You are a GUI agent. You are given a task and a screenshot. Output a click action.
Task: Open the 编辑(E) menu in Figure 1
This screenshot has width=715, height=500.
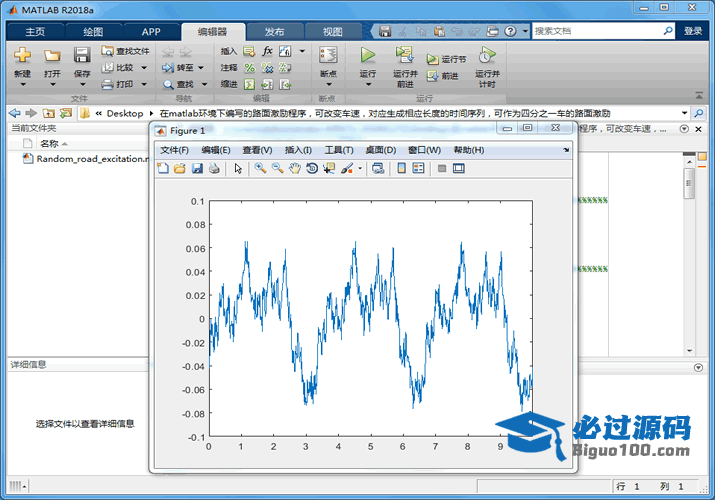pos(216,150)
